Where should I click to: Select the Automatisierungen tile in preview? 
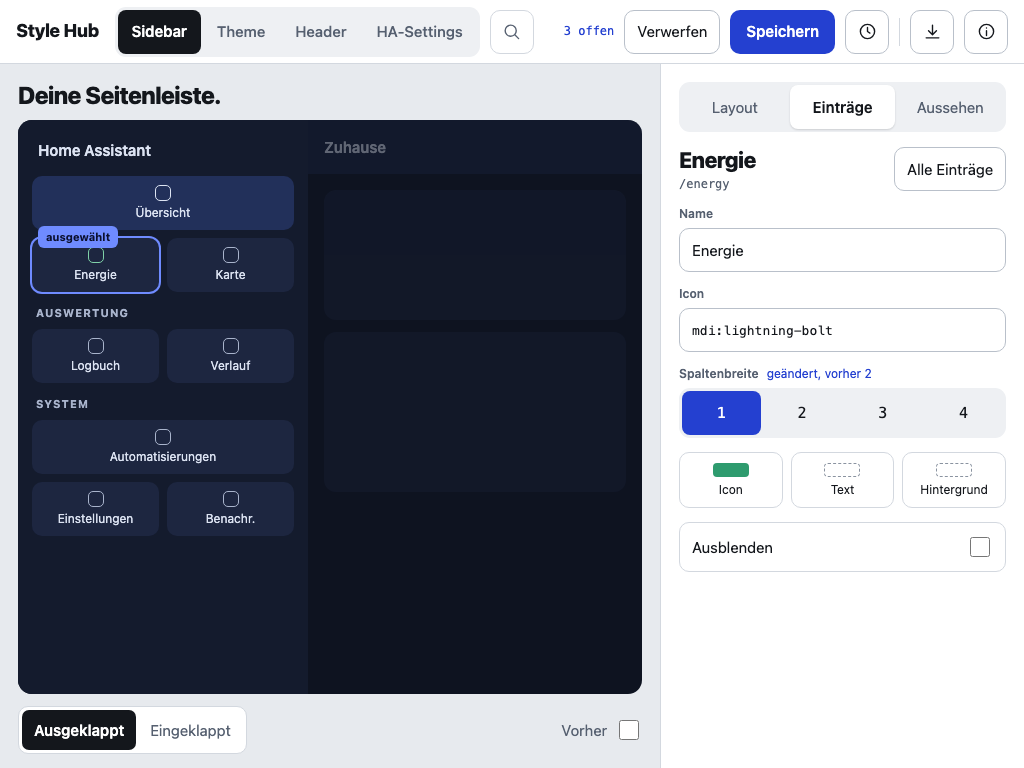[x=163, y=447]
